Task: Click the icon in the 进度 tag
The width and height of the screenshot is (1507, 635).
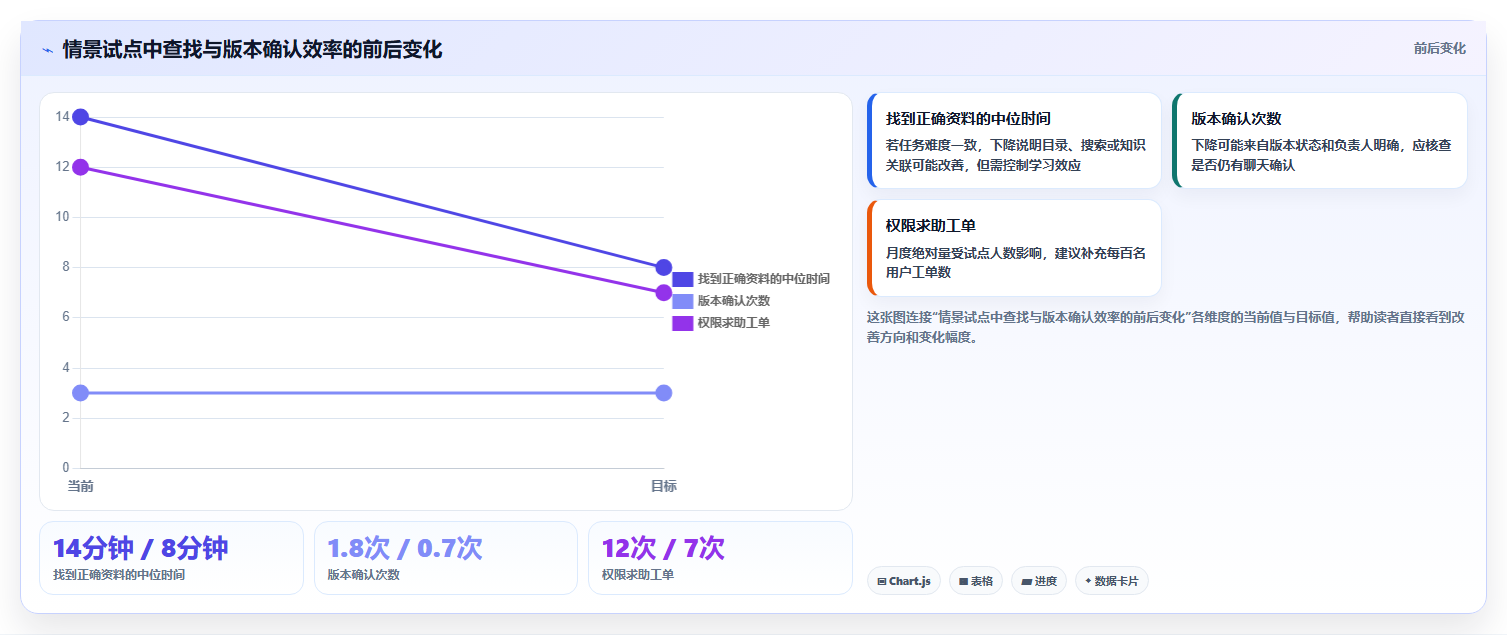Action: [1027, 581]
